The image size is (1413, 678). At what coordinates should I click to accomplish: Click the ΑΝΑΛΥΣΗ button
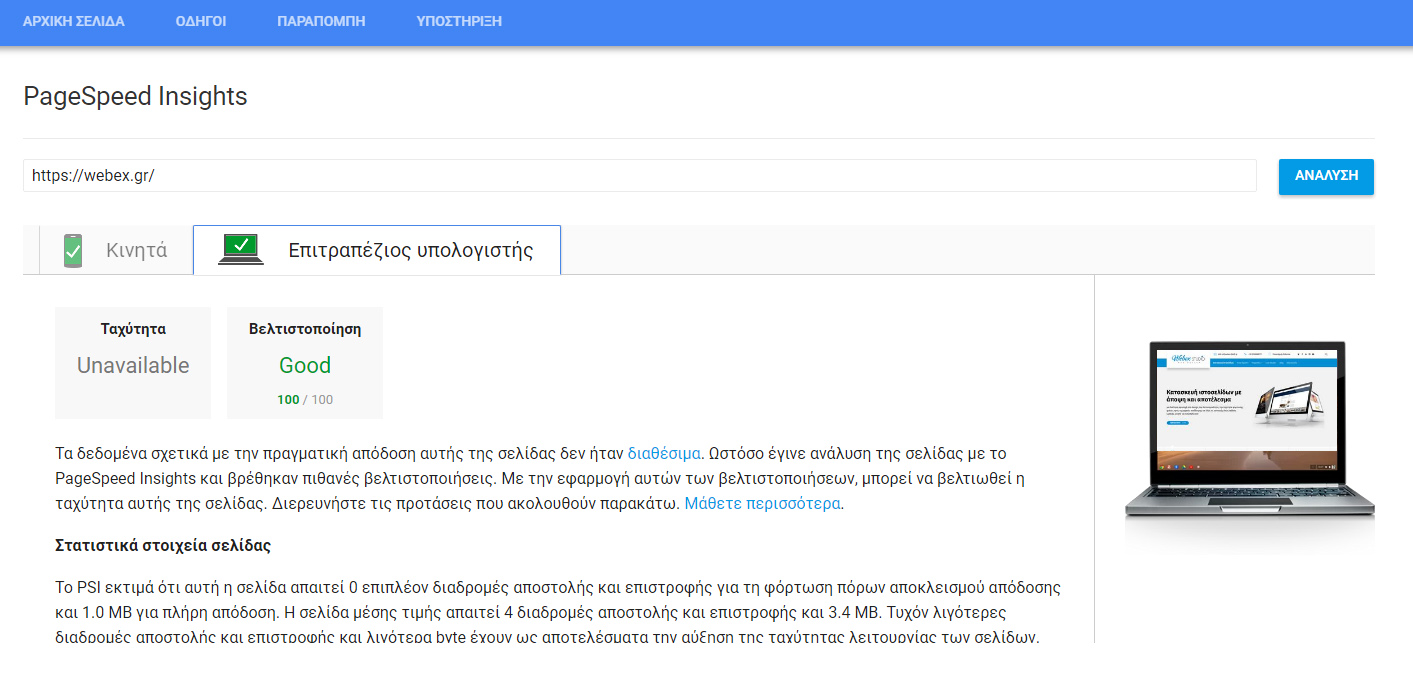(x=1326, y=175)
